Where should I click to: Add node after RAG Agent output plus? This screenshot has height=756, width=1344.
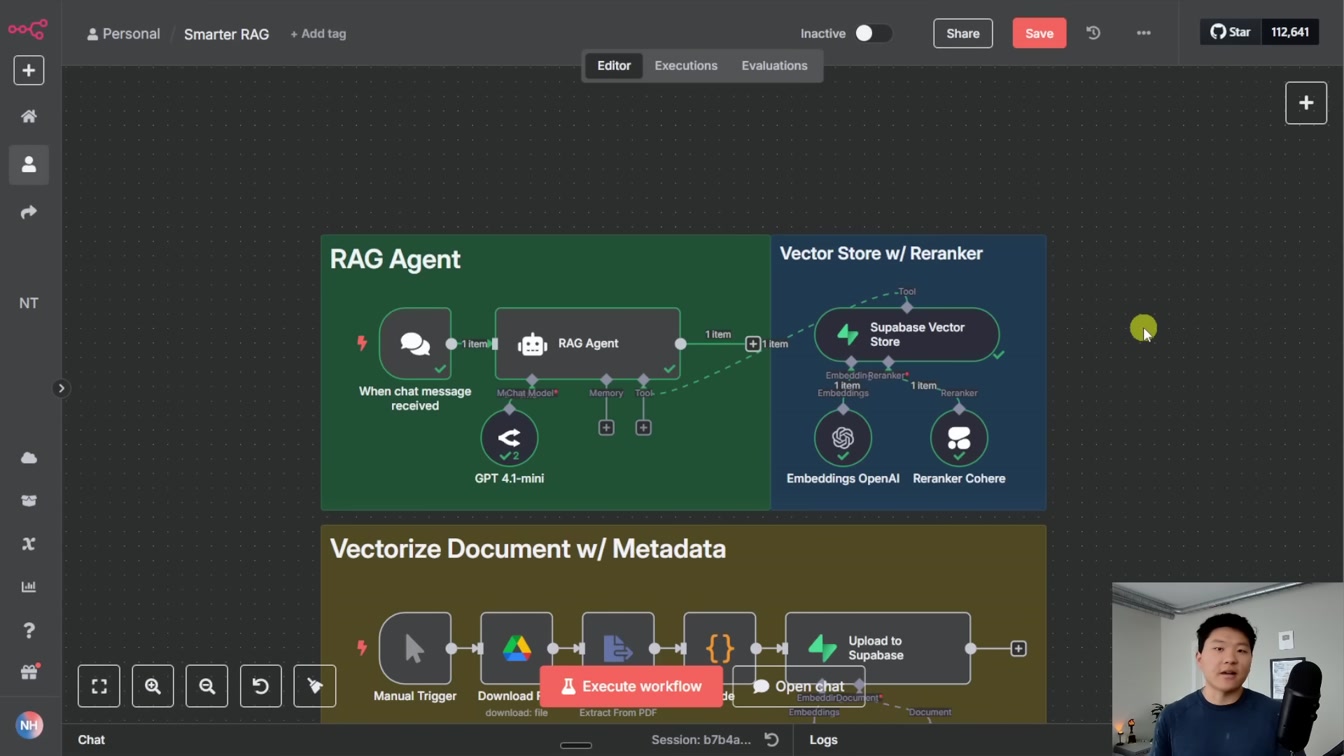point(753,344)
